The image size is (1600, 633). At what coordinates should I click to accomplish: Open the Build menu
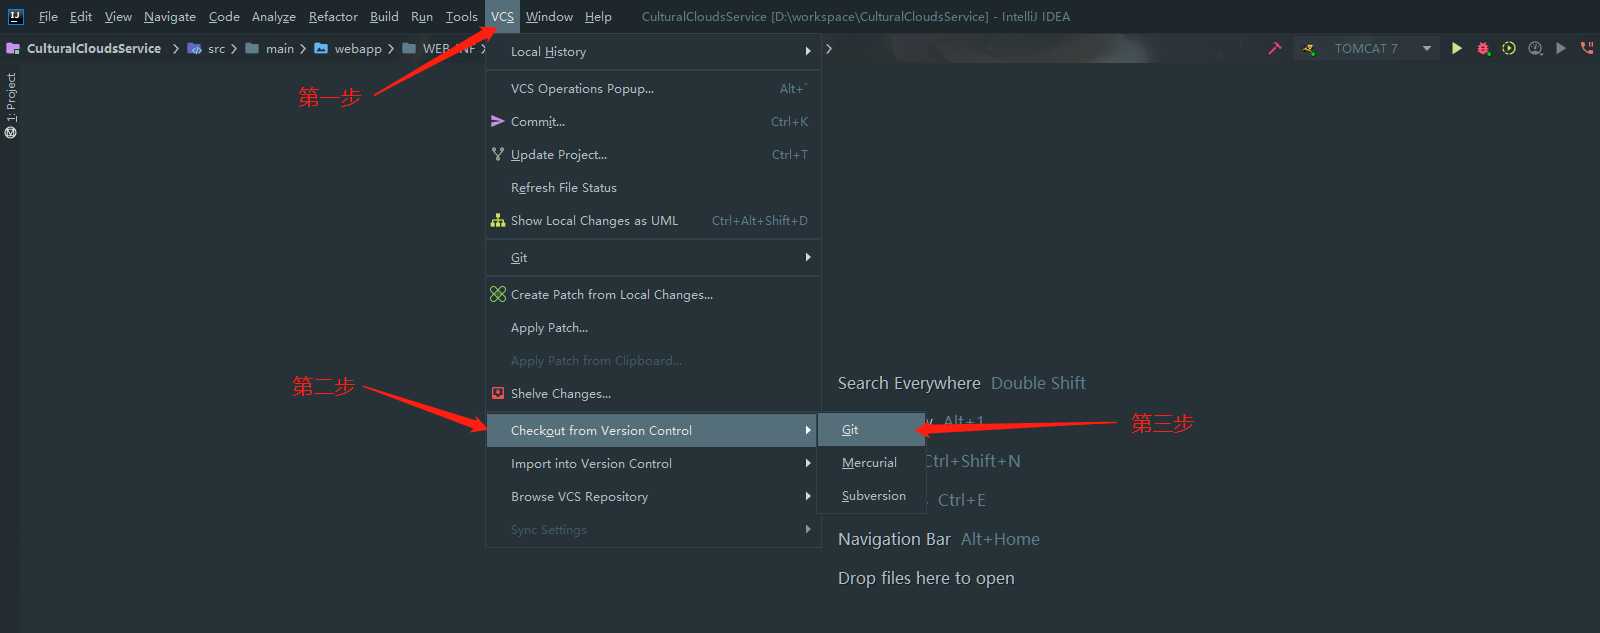(x=384, y=16)
